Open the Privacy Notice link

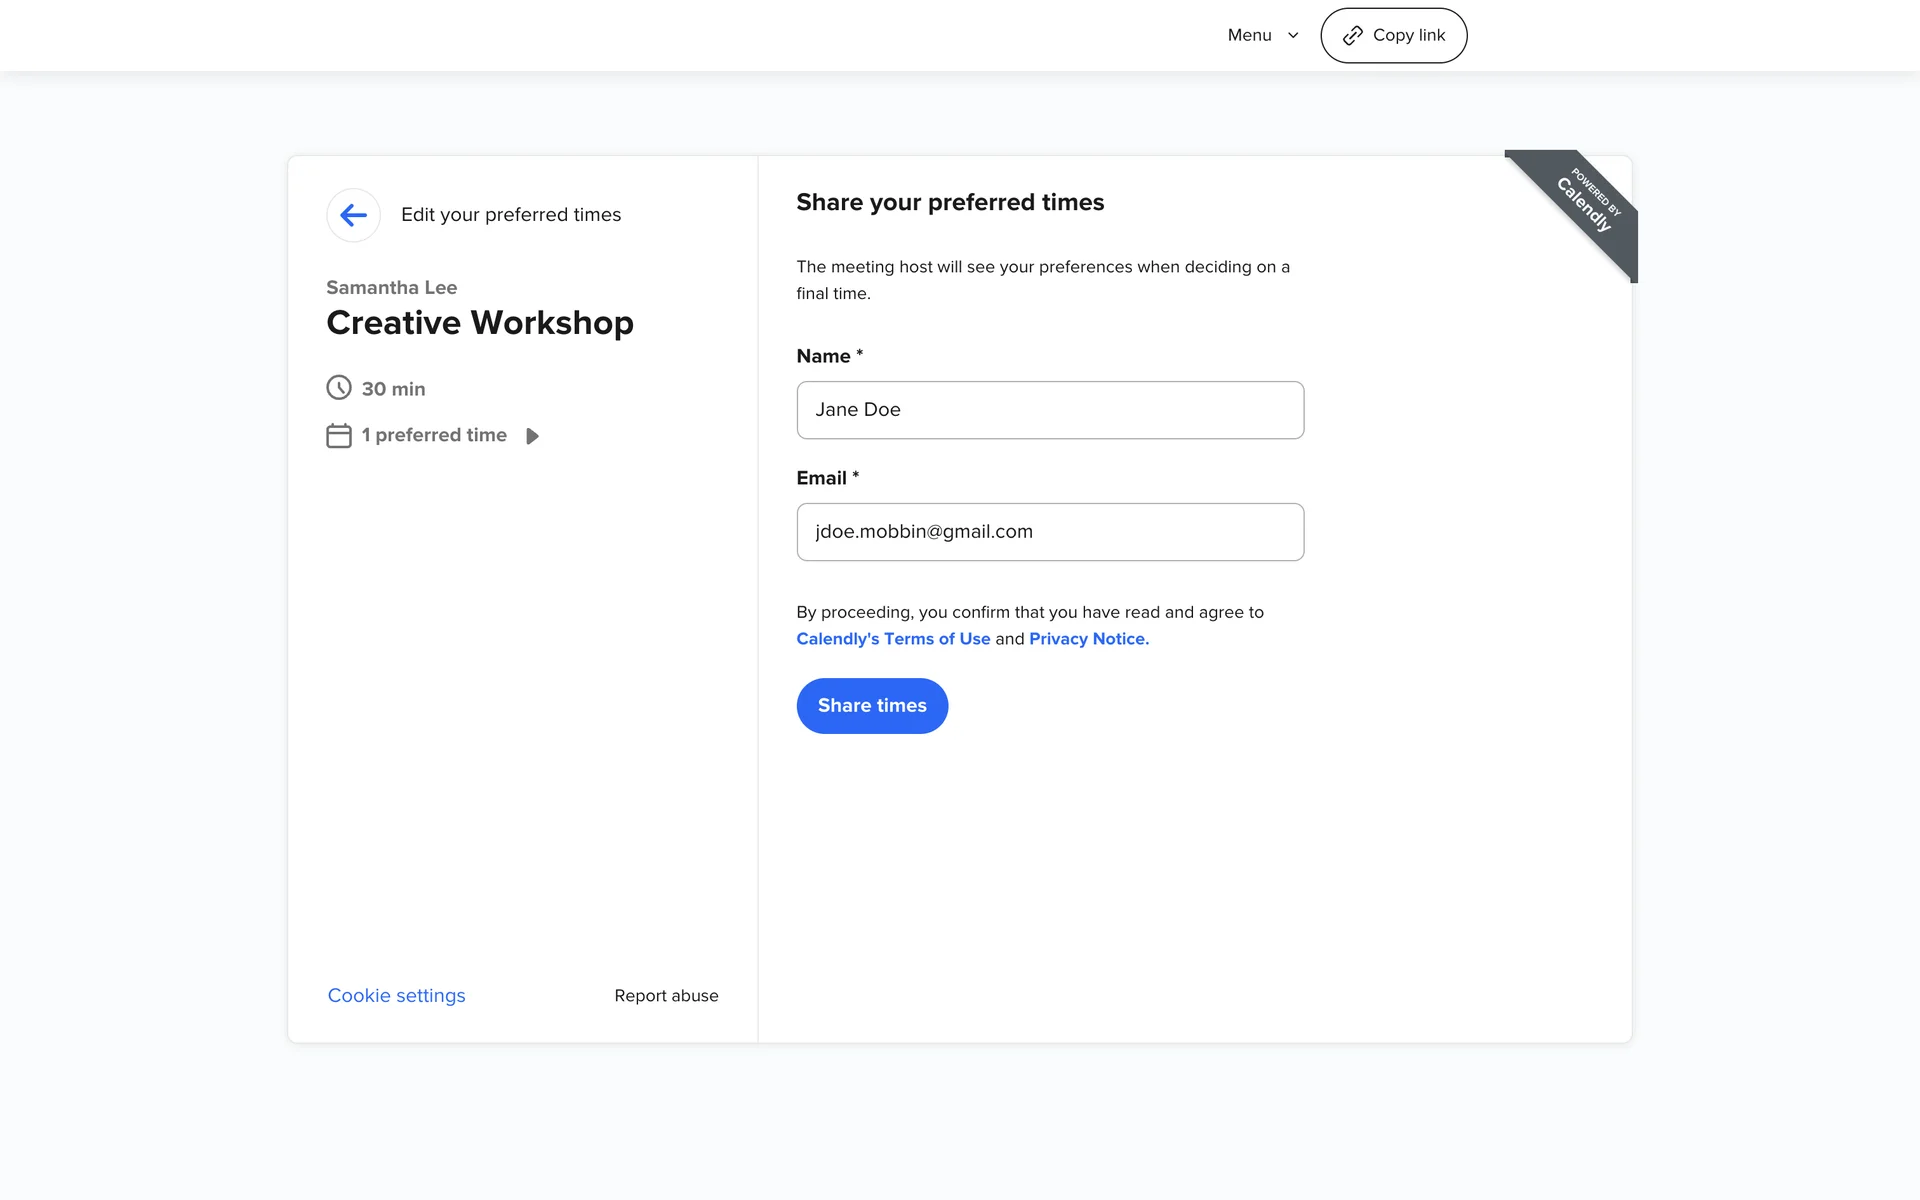pos(1088,639)
